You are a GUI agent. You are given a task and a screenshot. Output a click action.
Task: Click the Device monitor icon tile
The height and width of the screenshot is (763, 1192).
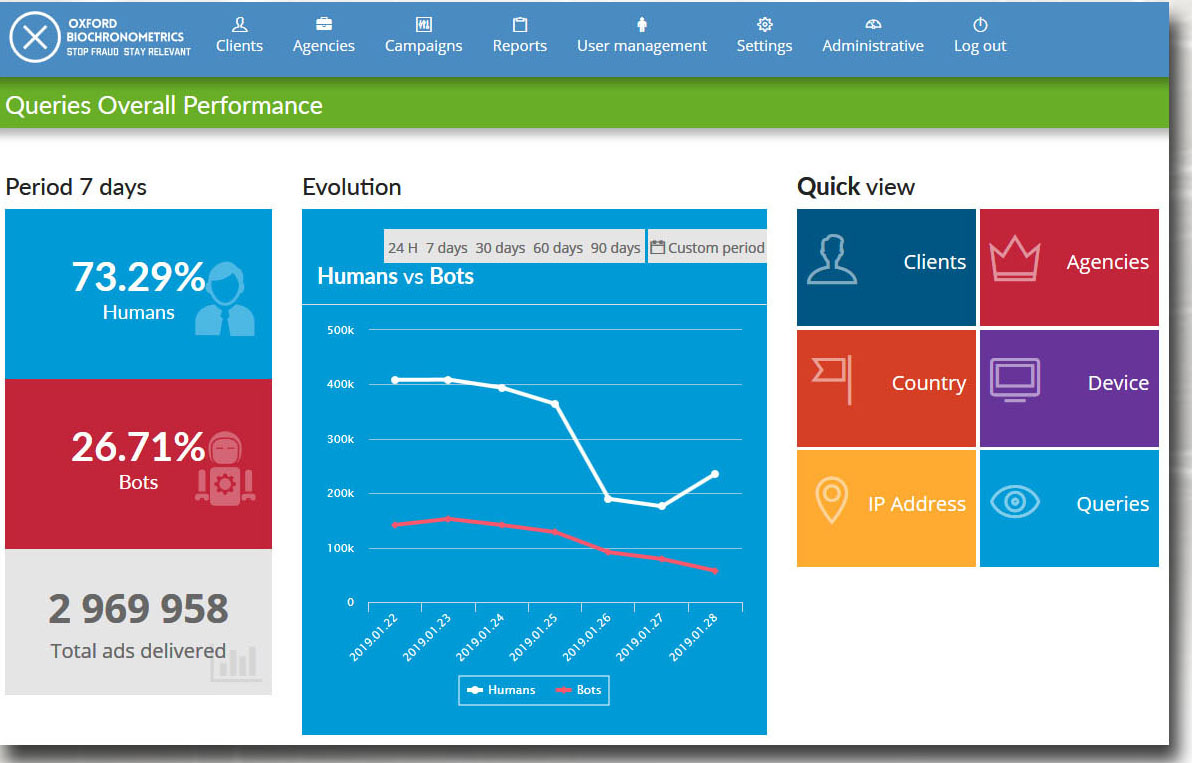click(x=1014, y=381)
